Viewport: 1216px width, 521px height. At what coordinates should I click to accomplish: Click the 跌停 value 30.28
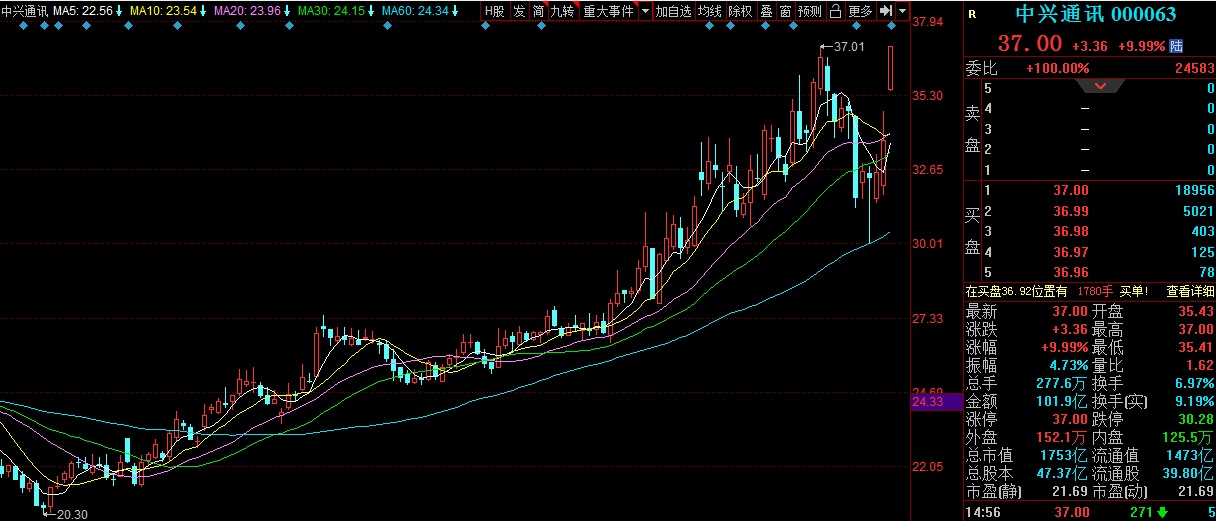(1196, 419)
